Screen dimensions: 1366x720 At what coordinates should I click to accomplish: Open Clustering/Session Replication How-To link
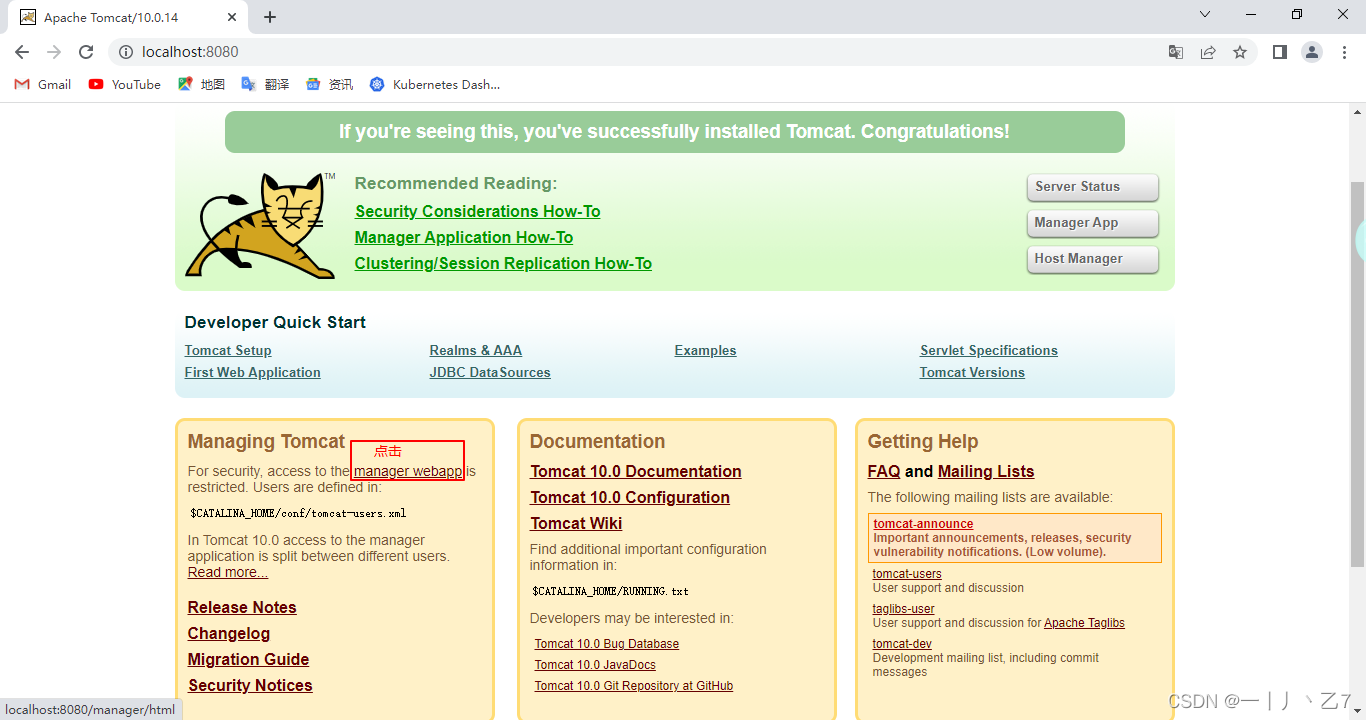coord(503,263)
